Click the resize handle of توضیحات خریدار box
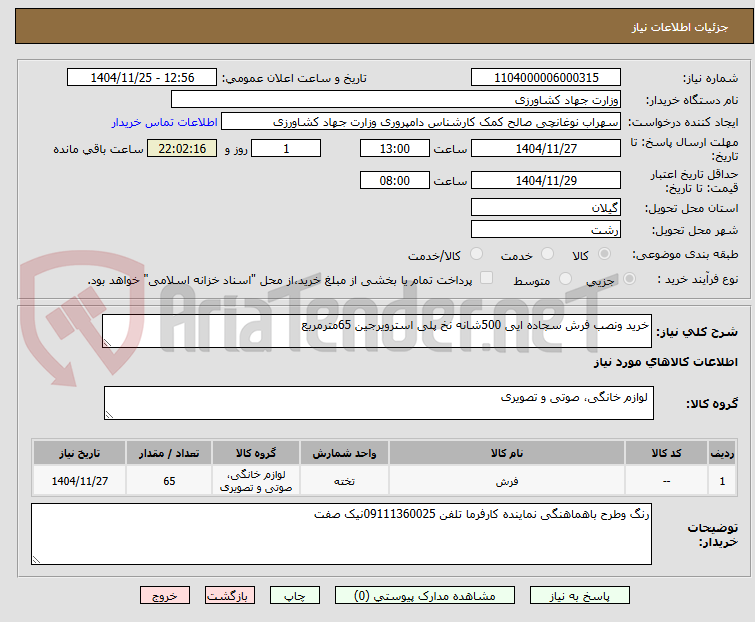 (36, 559)
